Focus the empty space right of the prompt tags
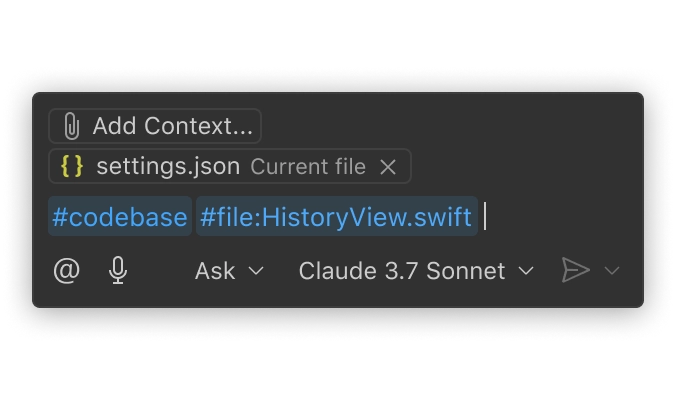Screen dimensions: 676x400 click(560, 217)
